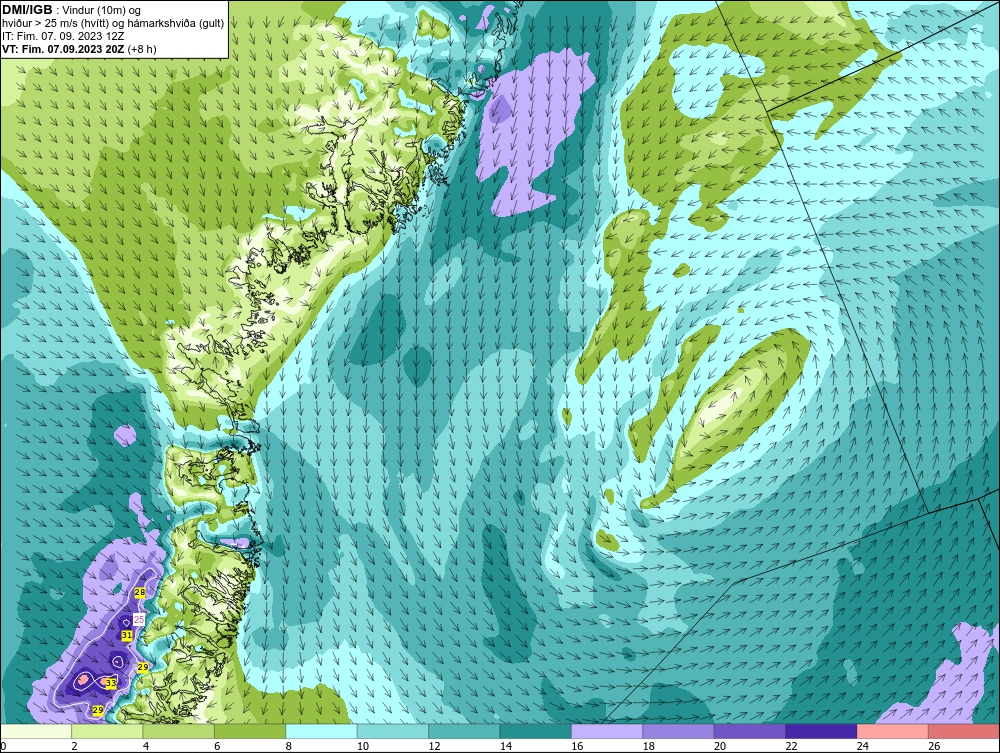The image size is (1000, 753).
Task: Click legend tick value 14
Action: [x=506, y=746]
